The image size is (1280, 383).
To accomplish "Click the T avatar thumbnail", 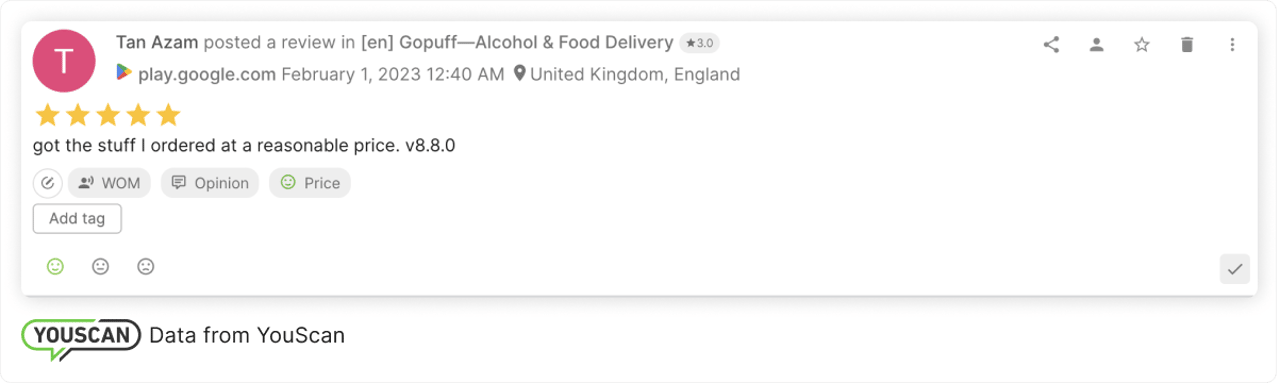I will (x=64, y=60).
